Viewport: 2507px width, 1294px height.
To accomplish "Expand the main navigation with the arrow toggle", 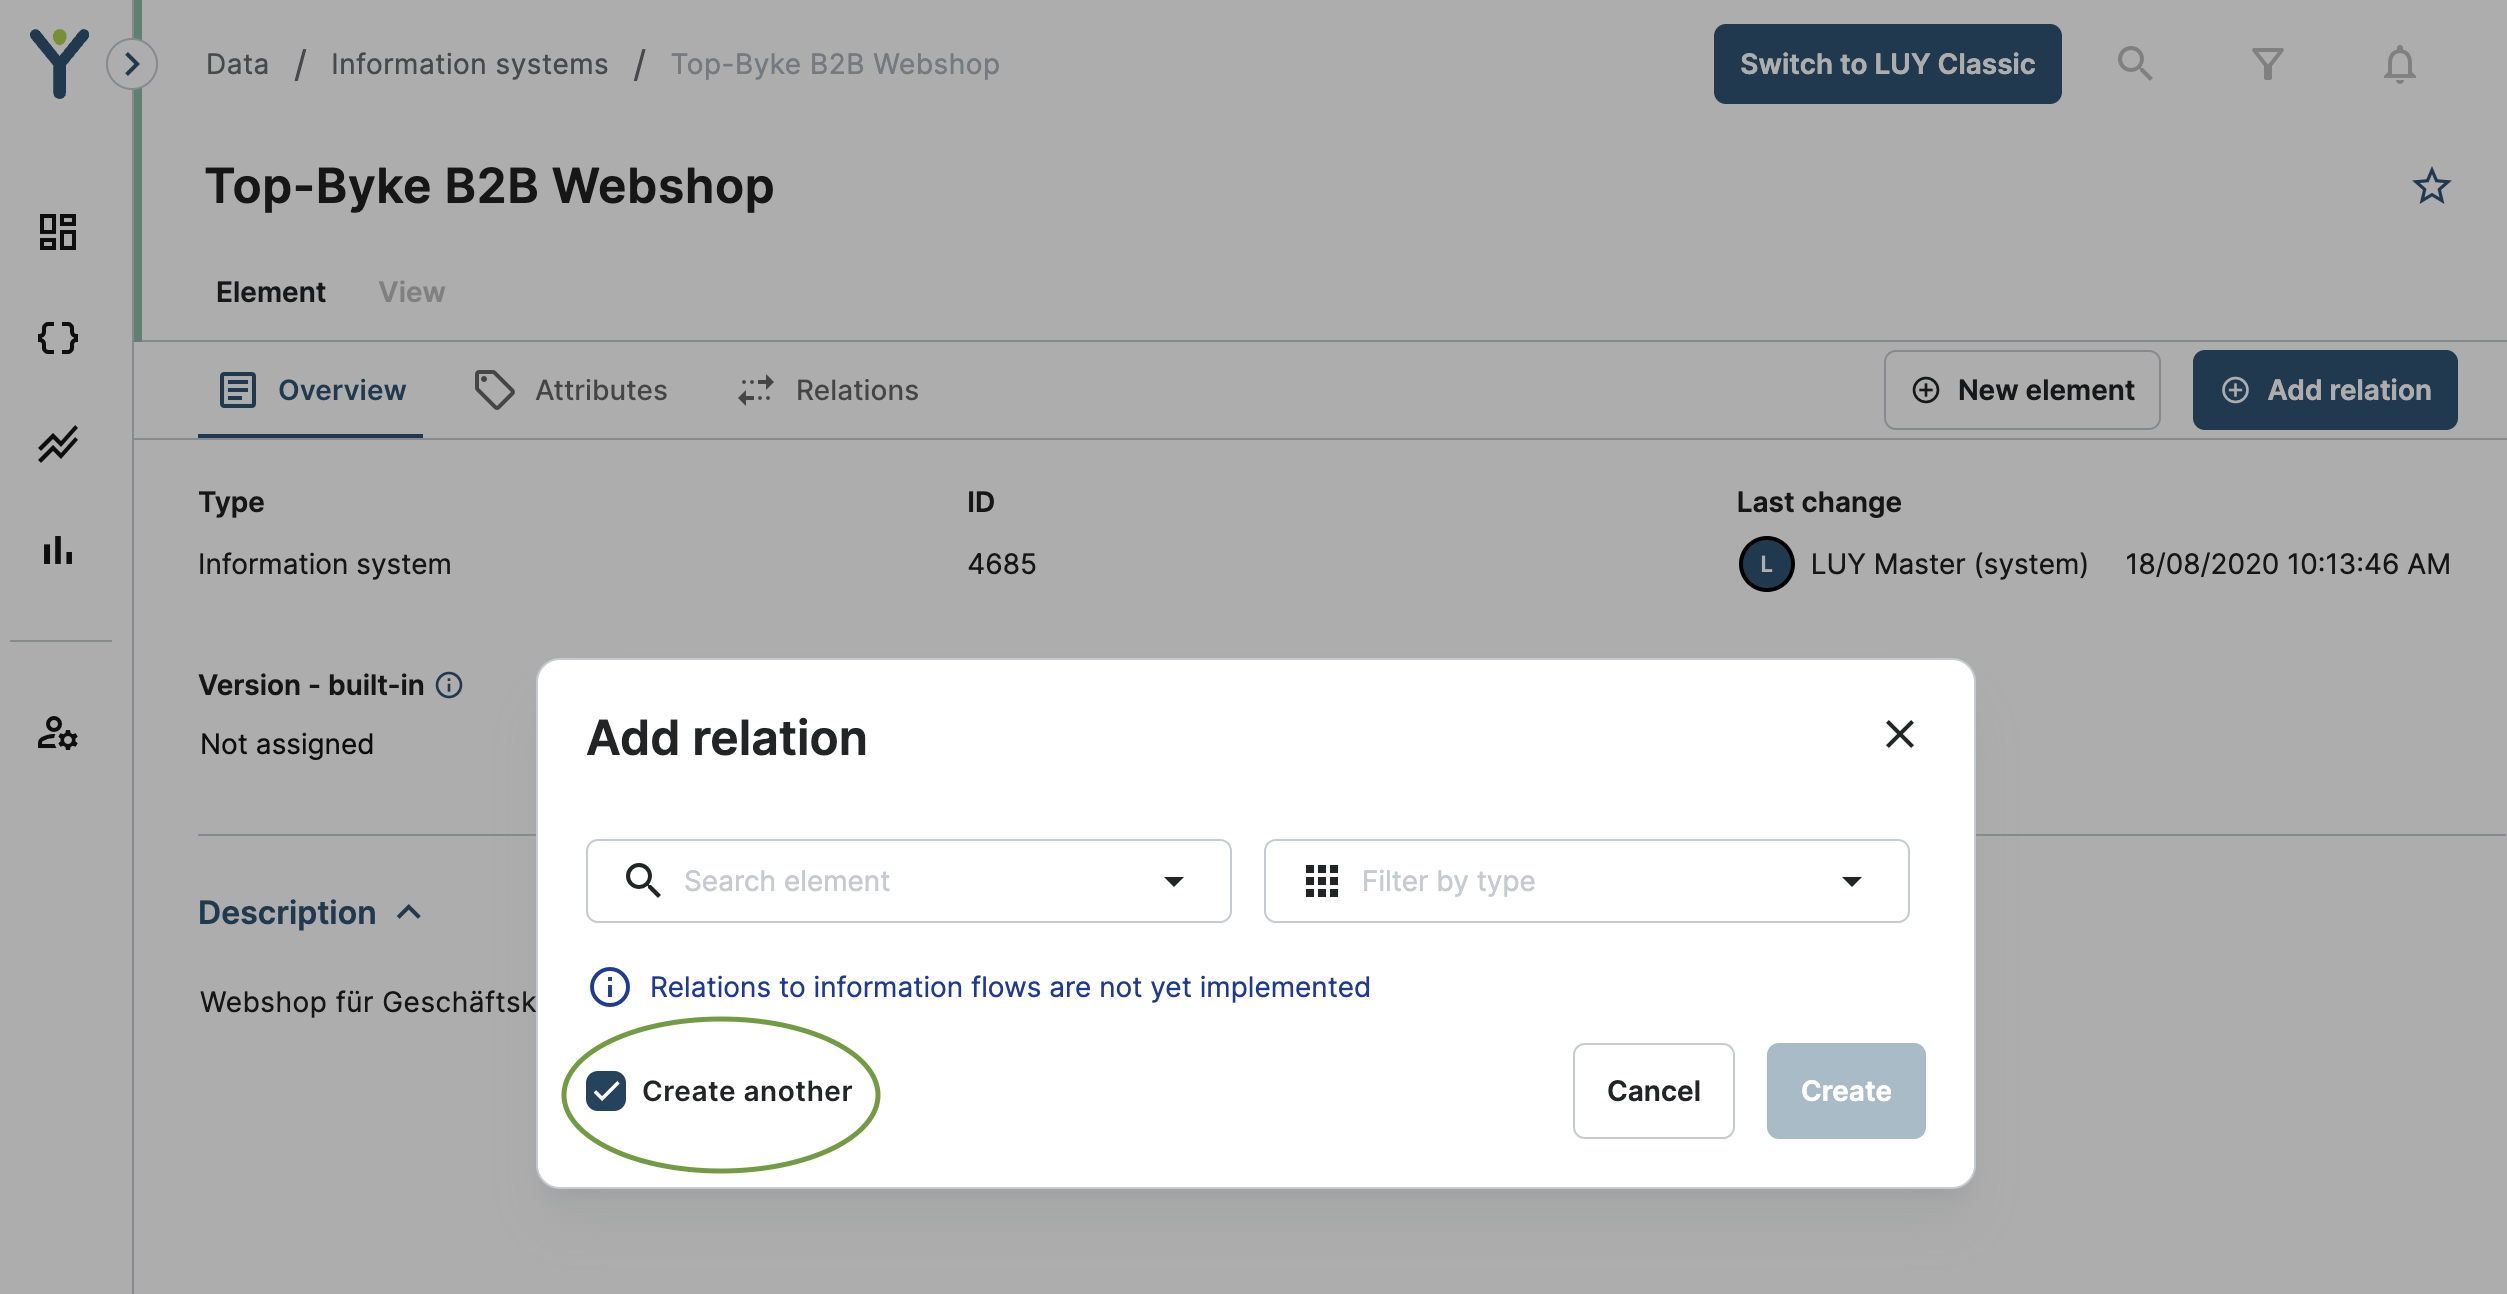I will [x=130, y=63].
